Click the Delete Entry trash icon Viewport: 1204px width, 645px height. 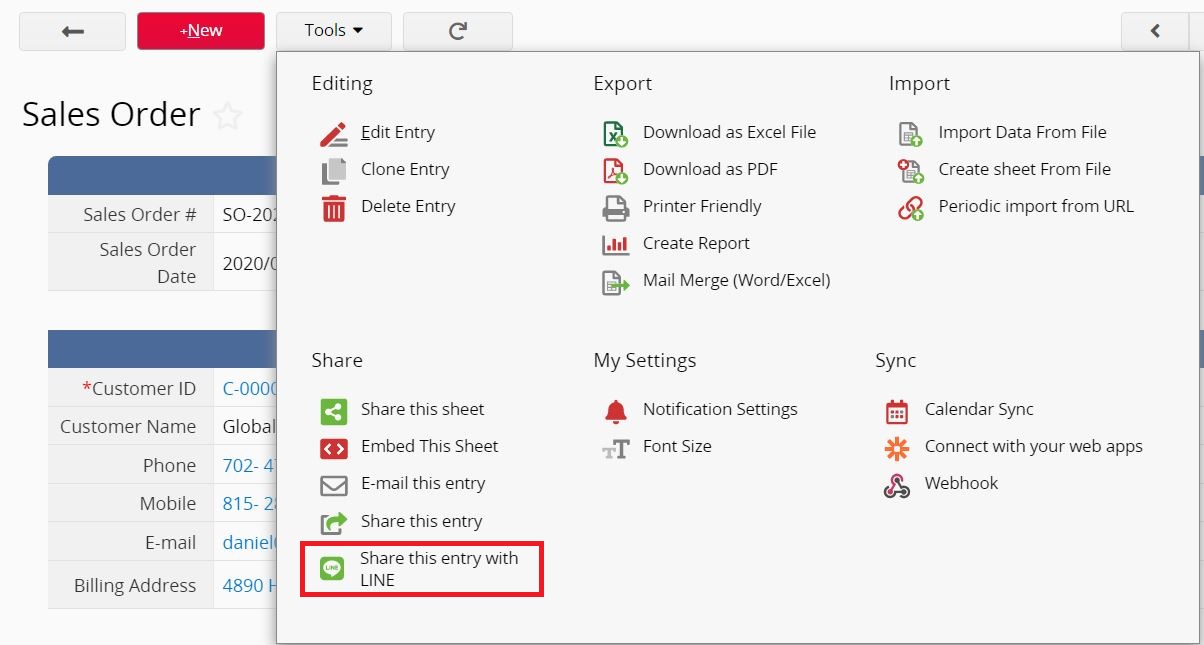(333, 207)
